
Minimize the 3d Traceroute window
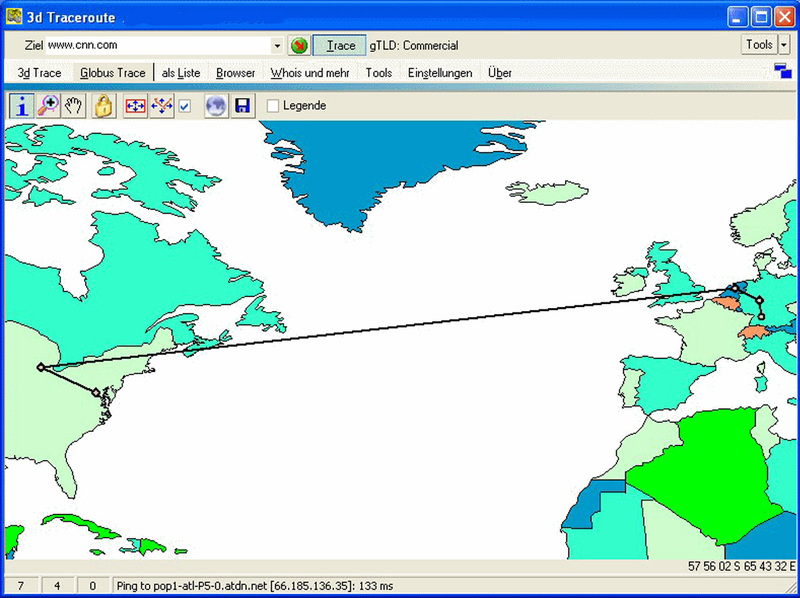click(737, 17)
